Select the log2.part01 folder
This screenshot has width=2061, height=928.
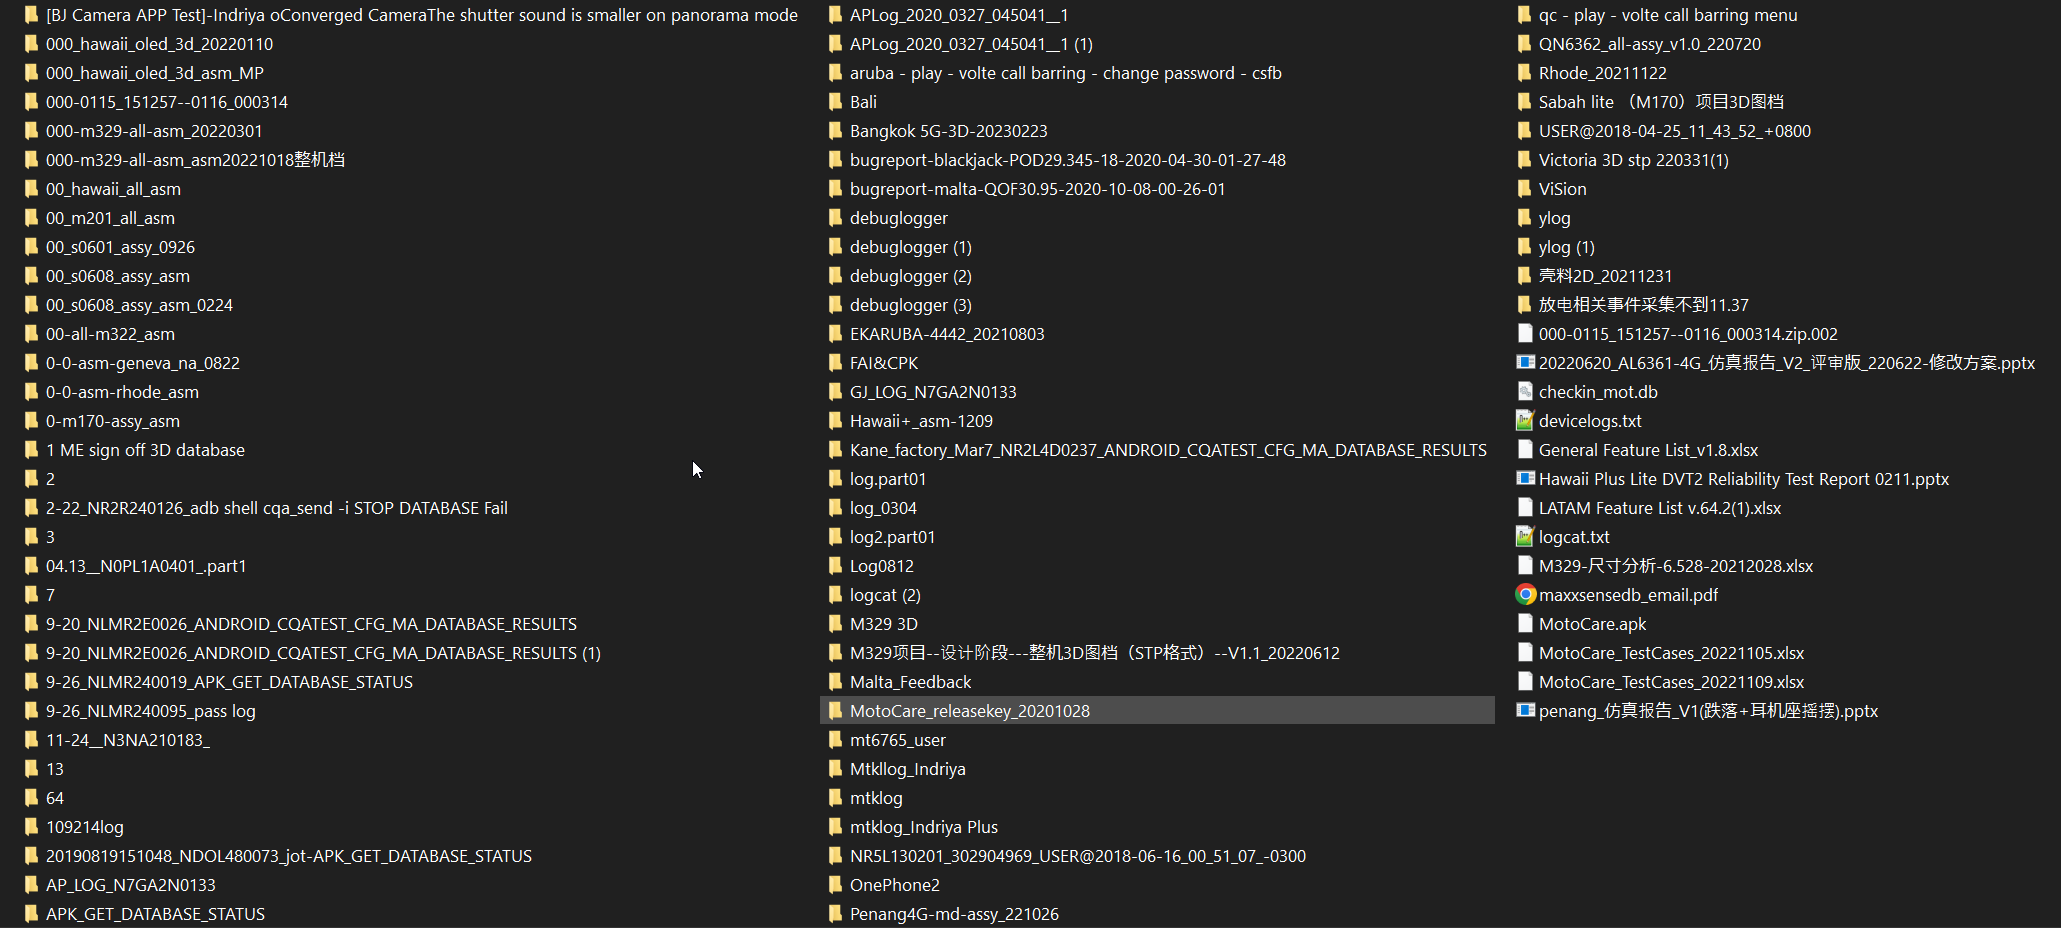(893, 537)
